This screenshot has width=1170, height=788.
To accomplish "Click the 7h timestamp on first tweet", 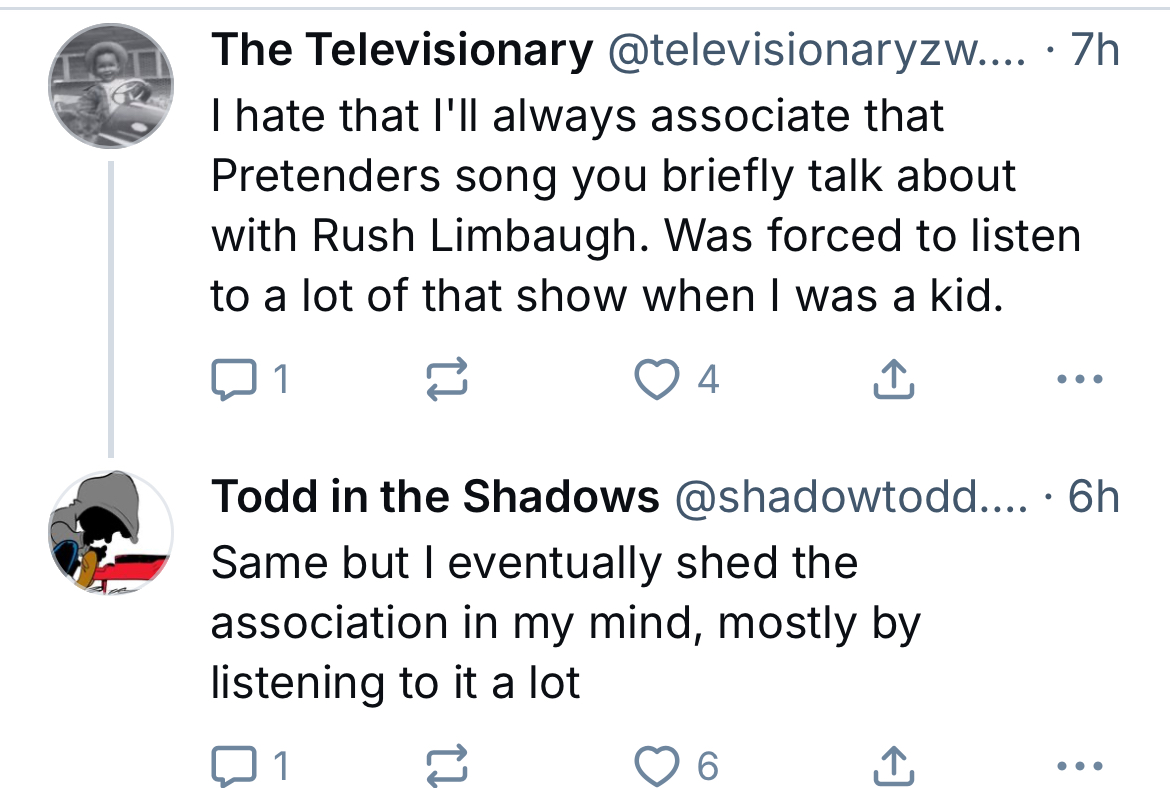I will 1095,50.
